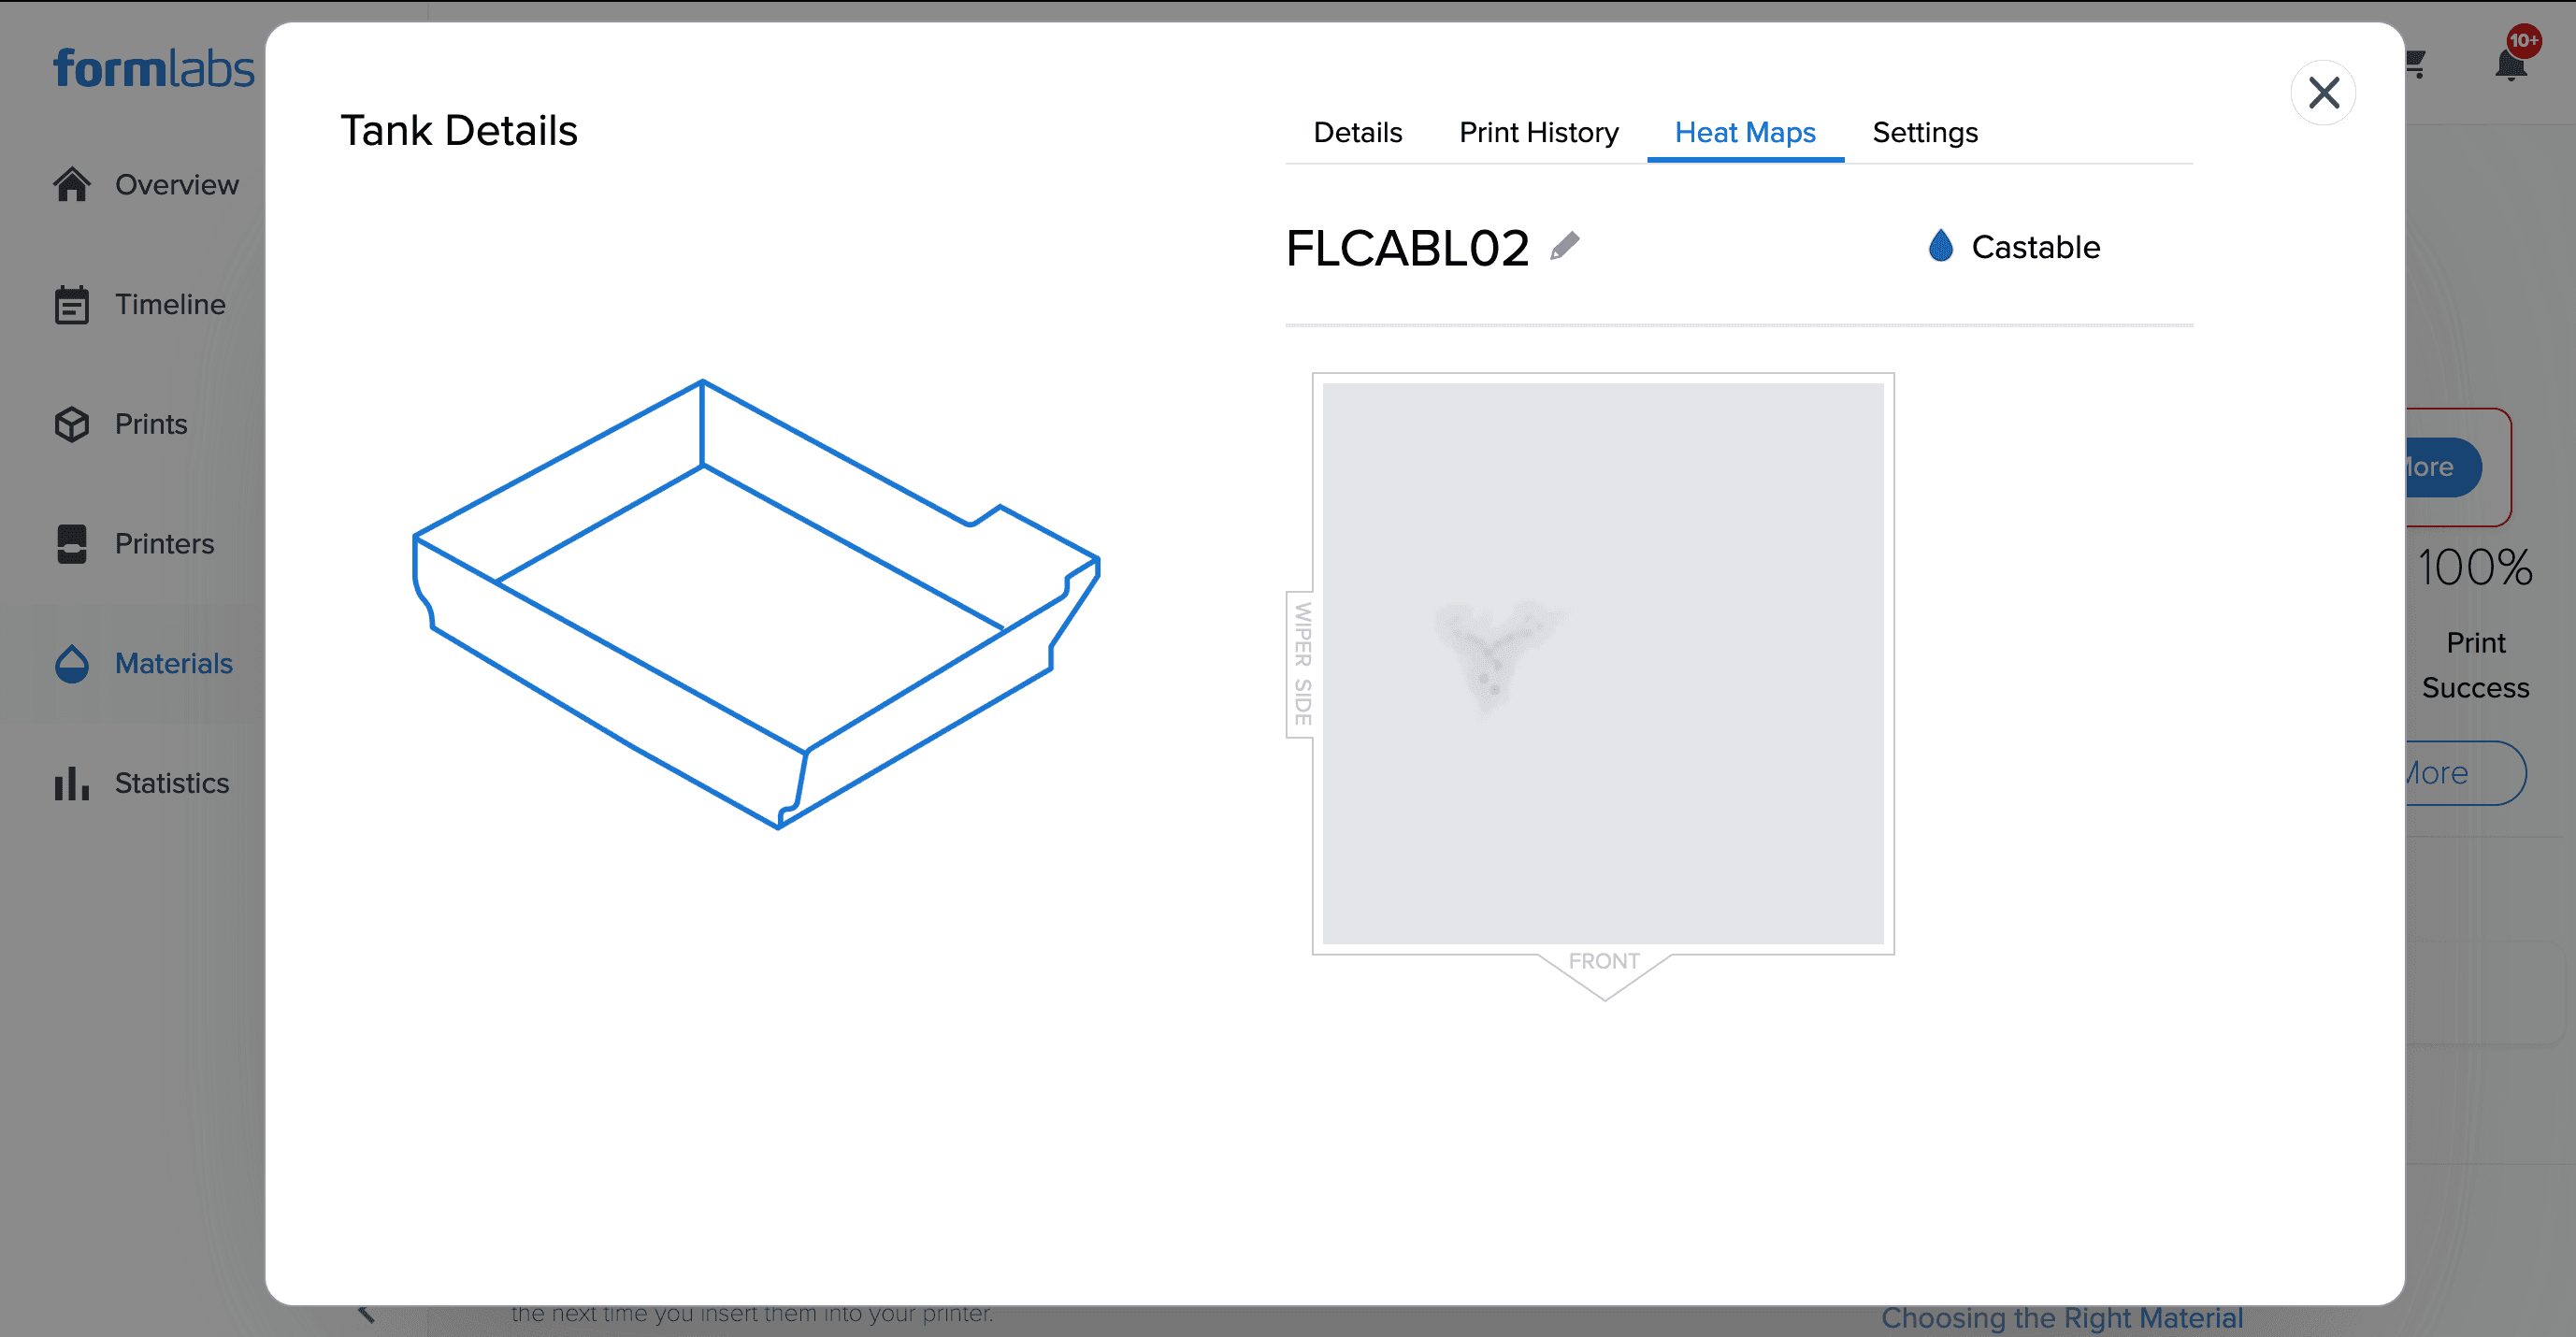Click the Prints cube icon
Screen dimensions: 2576x1337
(72, 424)
